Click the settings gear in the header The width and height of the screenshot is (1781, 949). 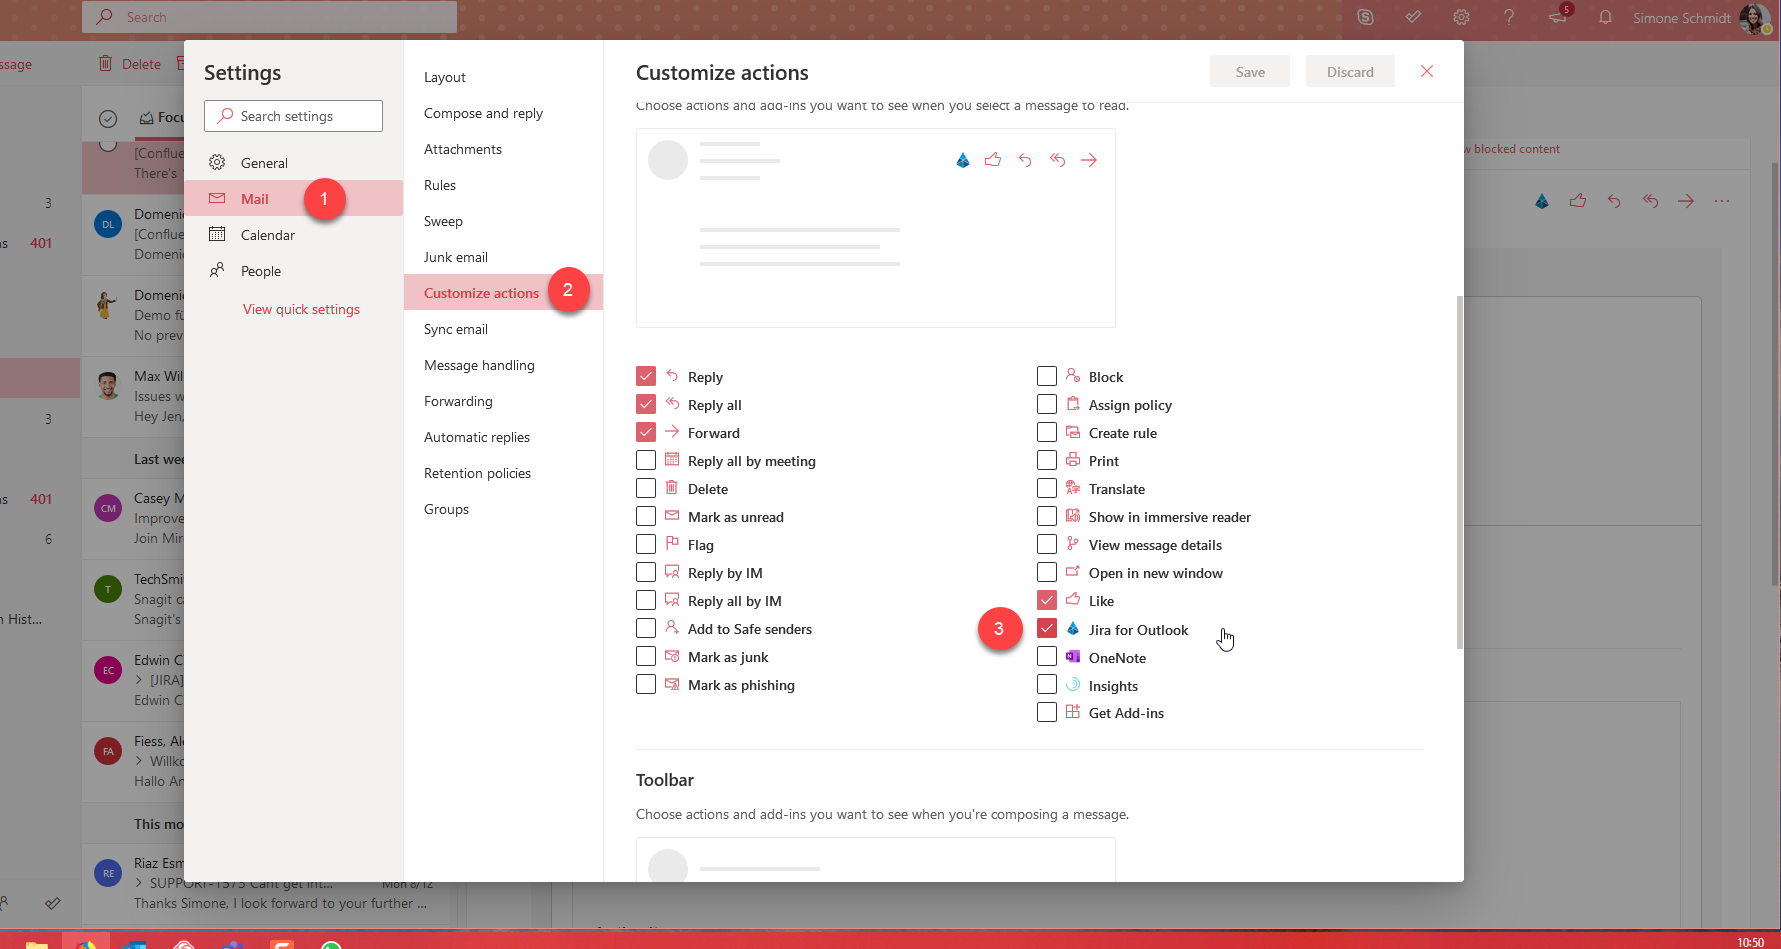point(1461,17)
